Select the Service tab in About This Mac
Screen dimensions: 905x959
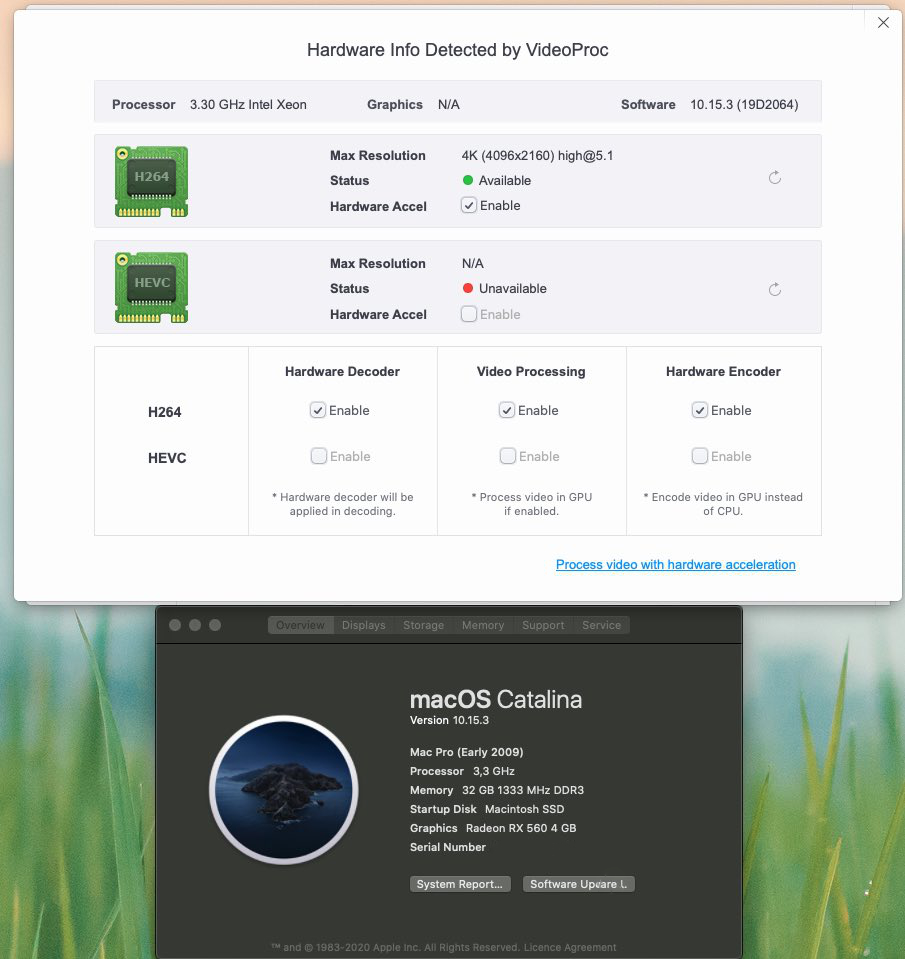[602, 625]
